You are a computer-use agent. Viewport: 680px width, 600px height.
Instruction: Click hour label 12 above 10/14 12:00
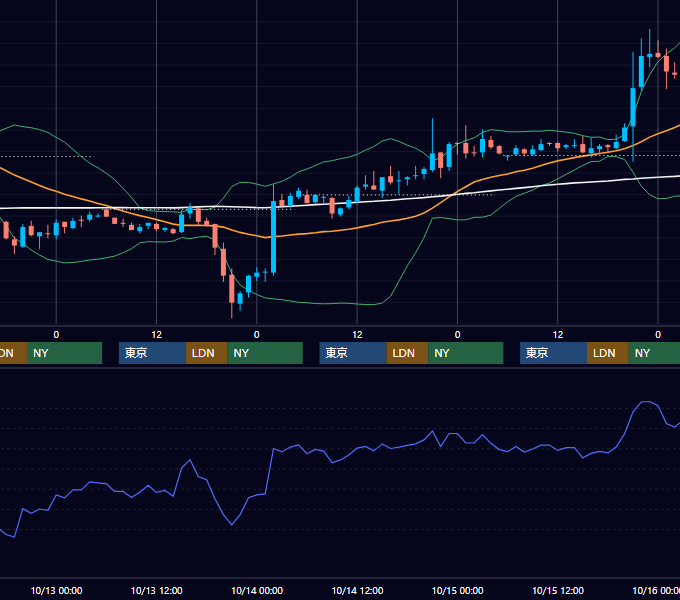(x=357, y=335)
